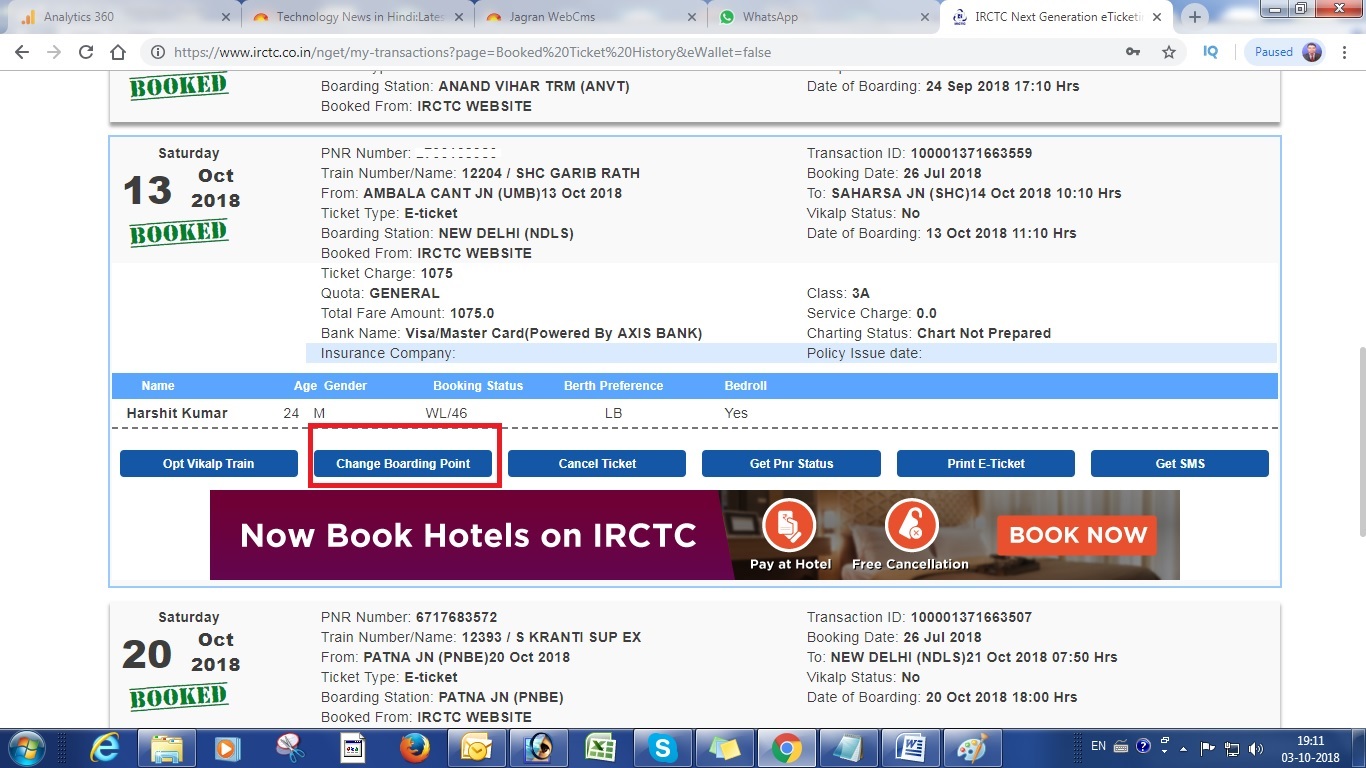Print the ticket via Print E-Ticket
The width and height of the screenshot is (1366, 768).
click(x=985, y=464)
